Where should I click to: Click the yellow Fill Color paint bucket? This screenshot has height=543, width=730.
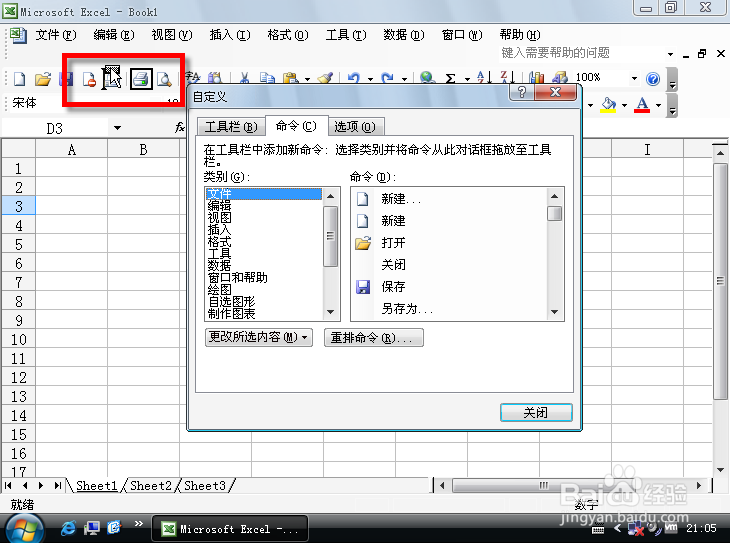608,105
